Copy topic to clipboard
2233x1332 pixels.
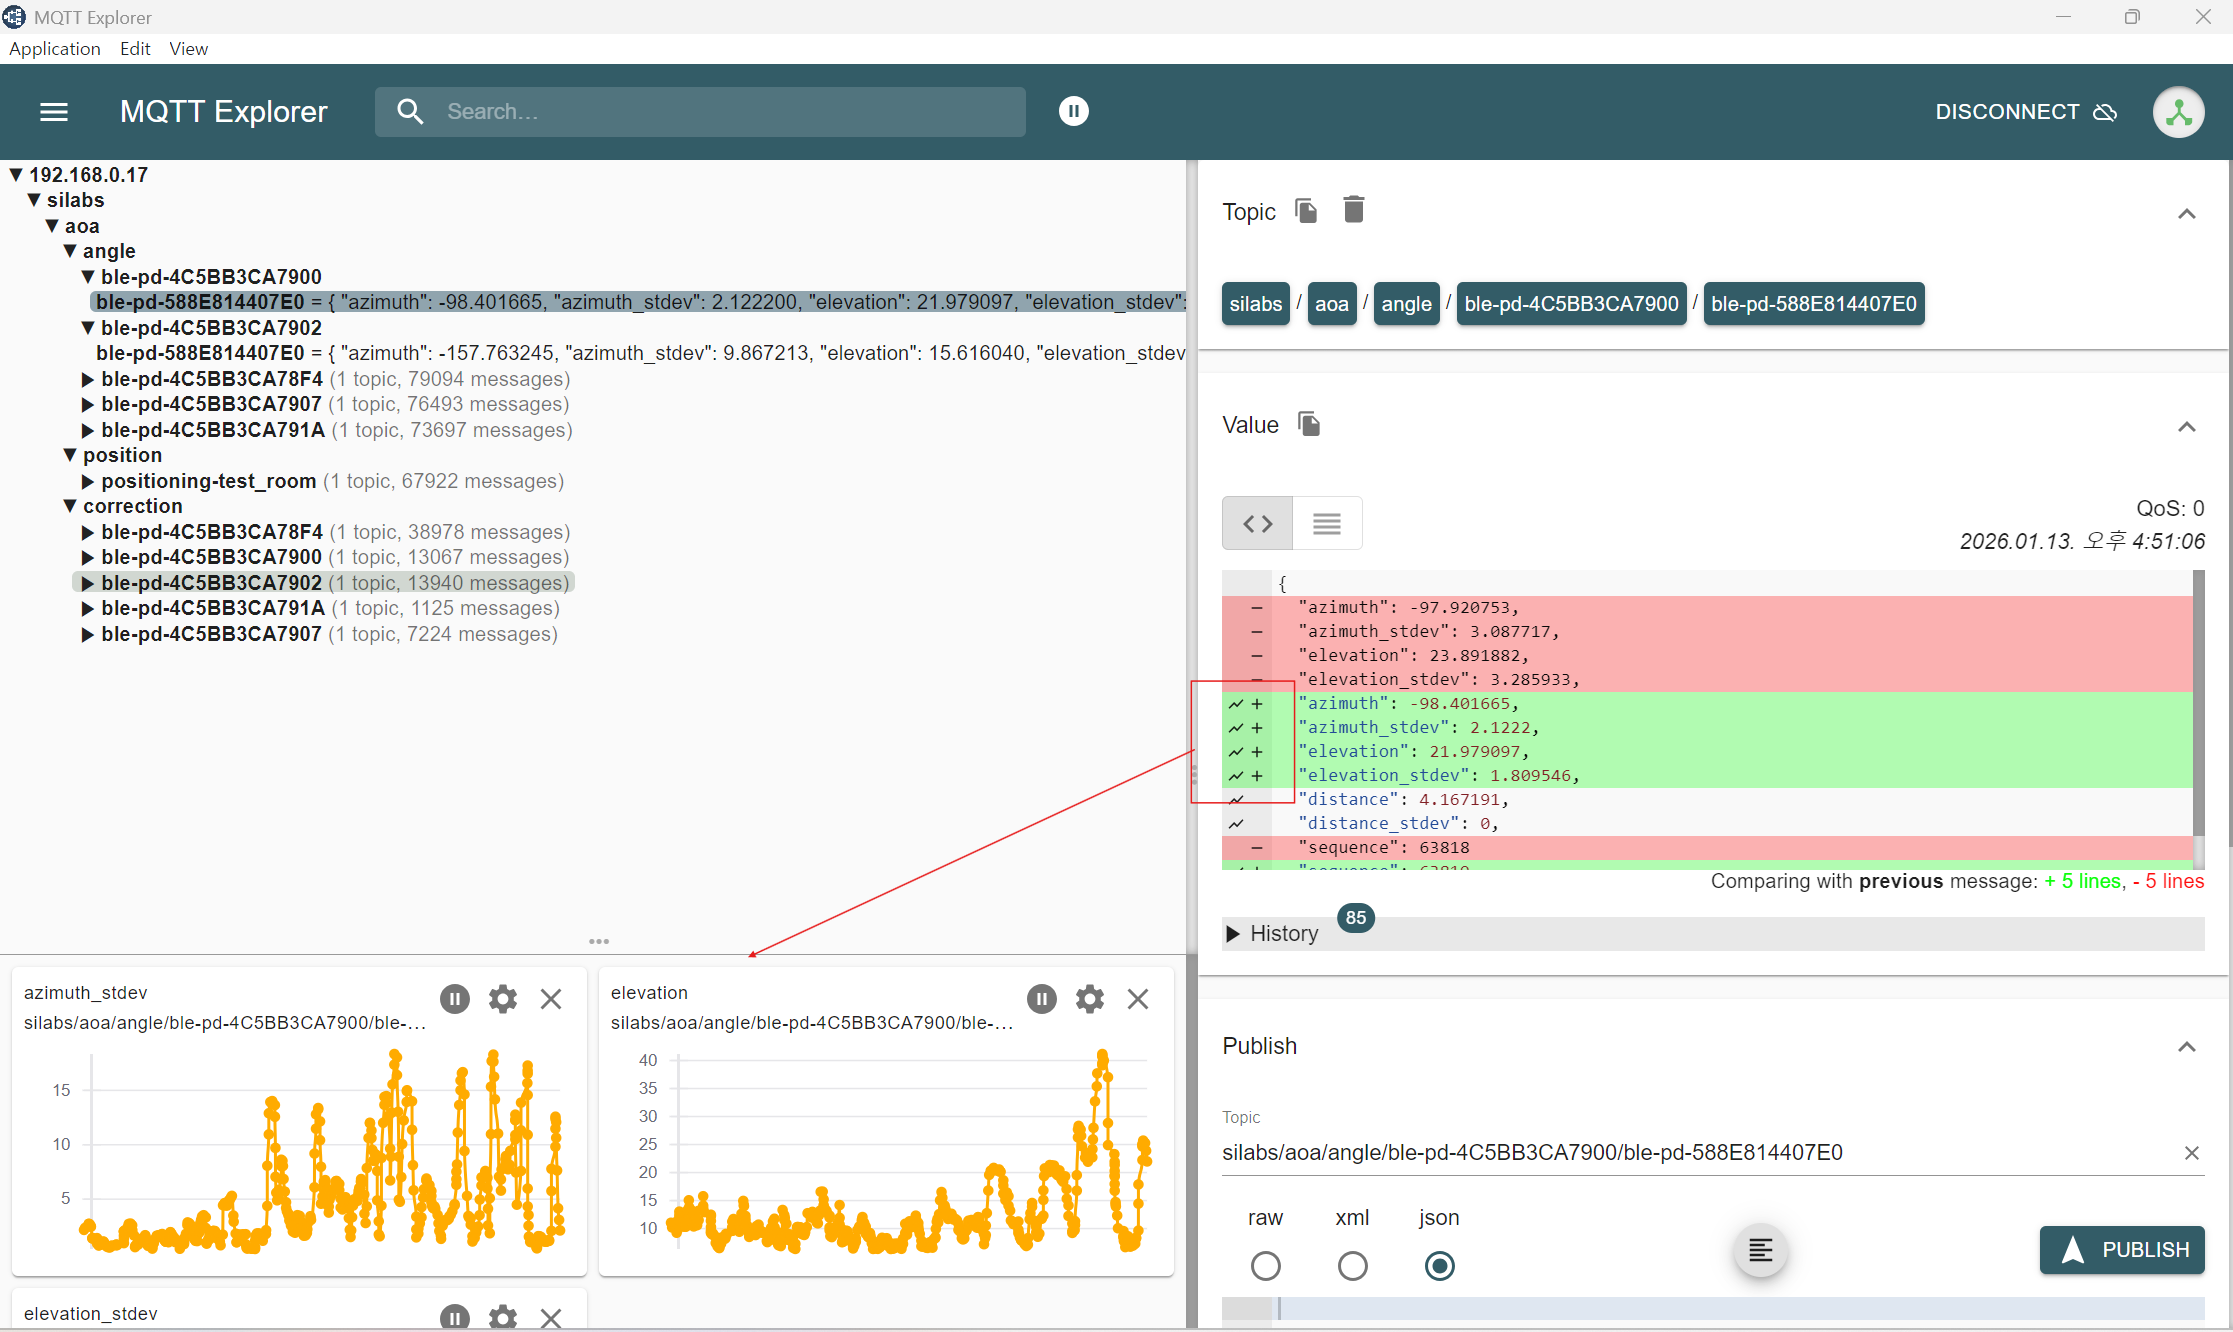[x=1306, y=211]
